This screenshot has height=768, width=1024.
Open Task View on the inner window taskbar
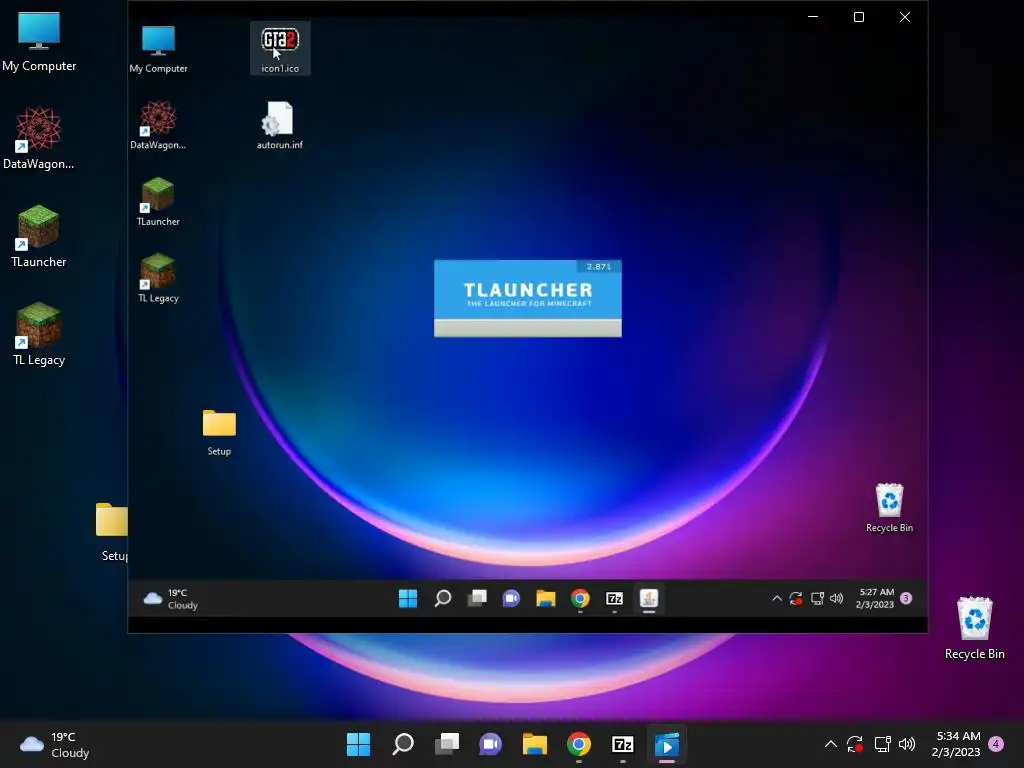coord(477,598)
